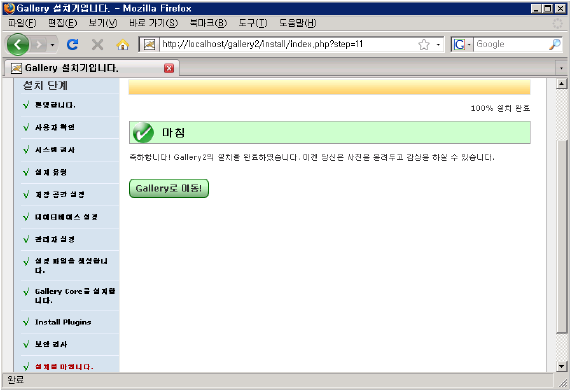570x390 pixels.
Task: Open the address bar history dropdown
Action: tap(438, 45)
